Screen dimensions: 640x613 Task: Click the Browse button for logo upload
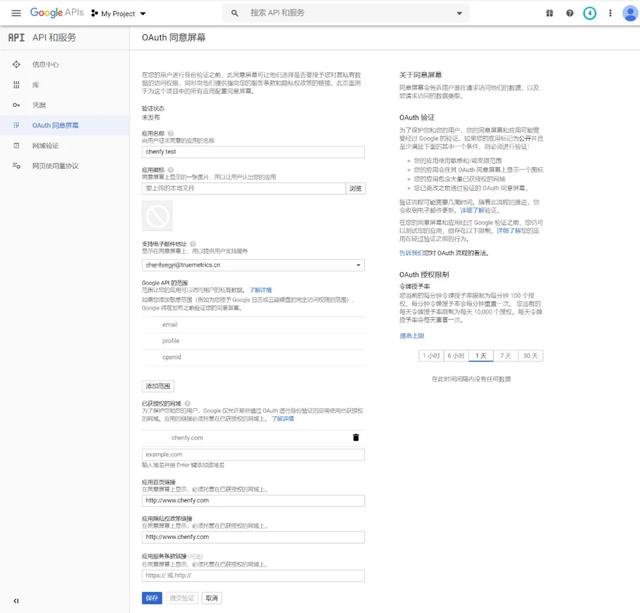[x=356, y=188]
